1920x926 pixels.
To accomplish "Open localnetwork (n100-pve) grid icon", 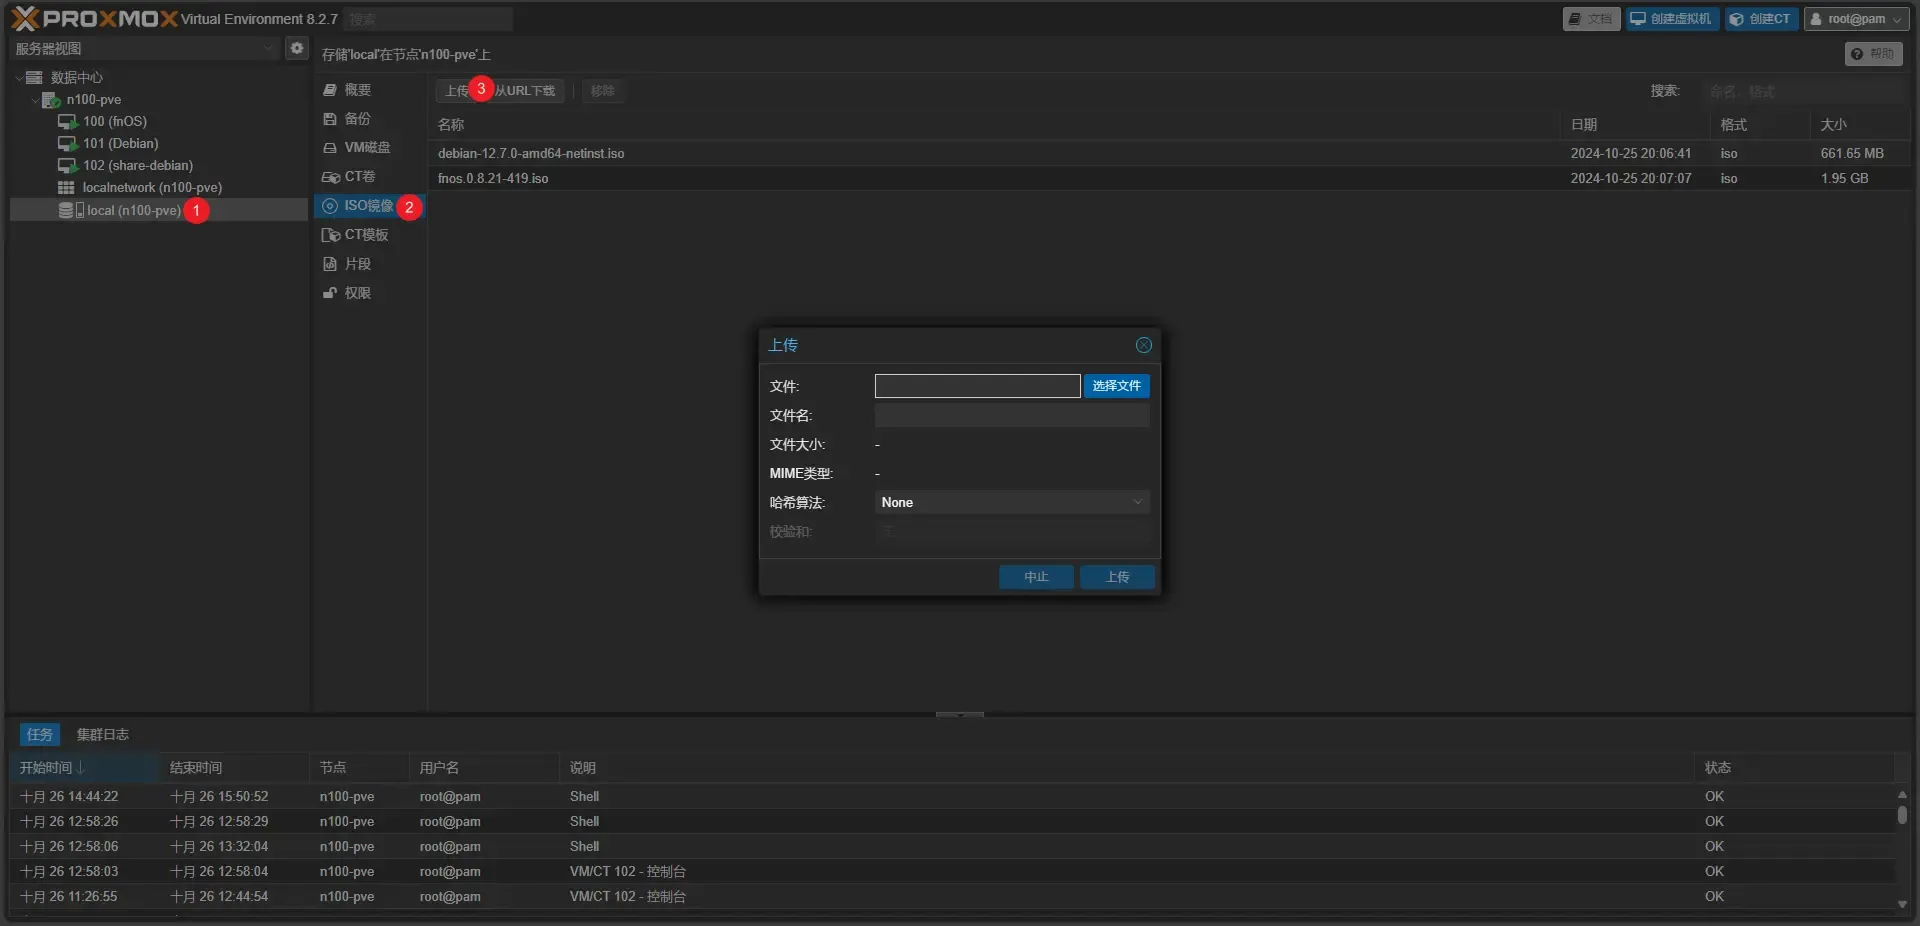I will (x=66, y=187).
